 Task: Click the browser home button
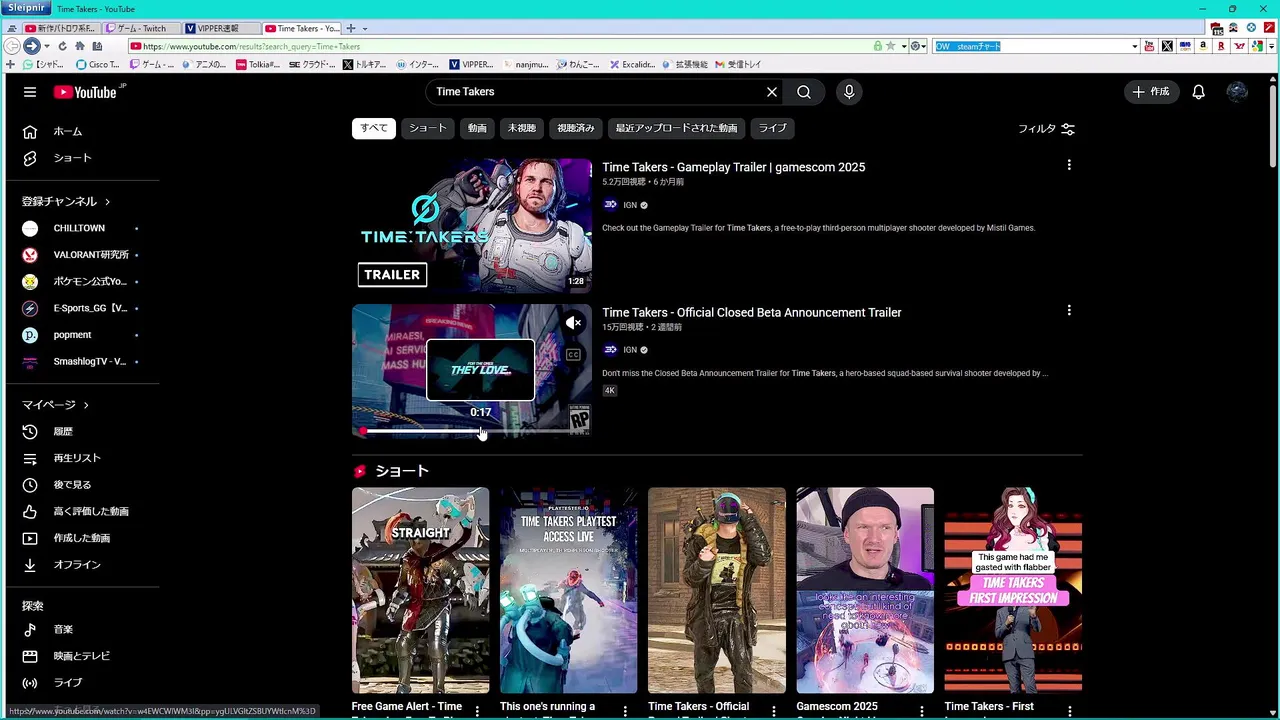79,46
